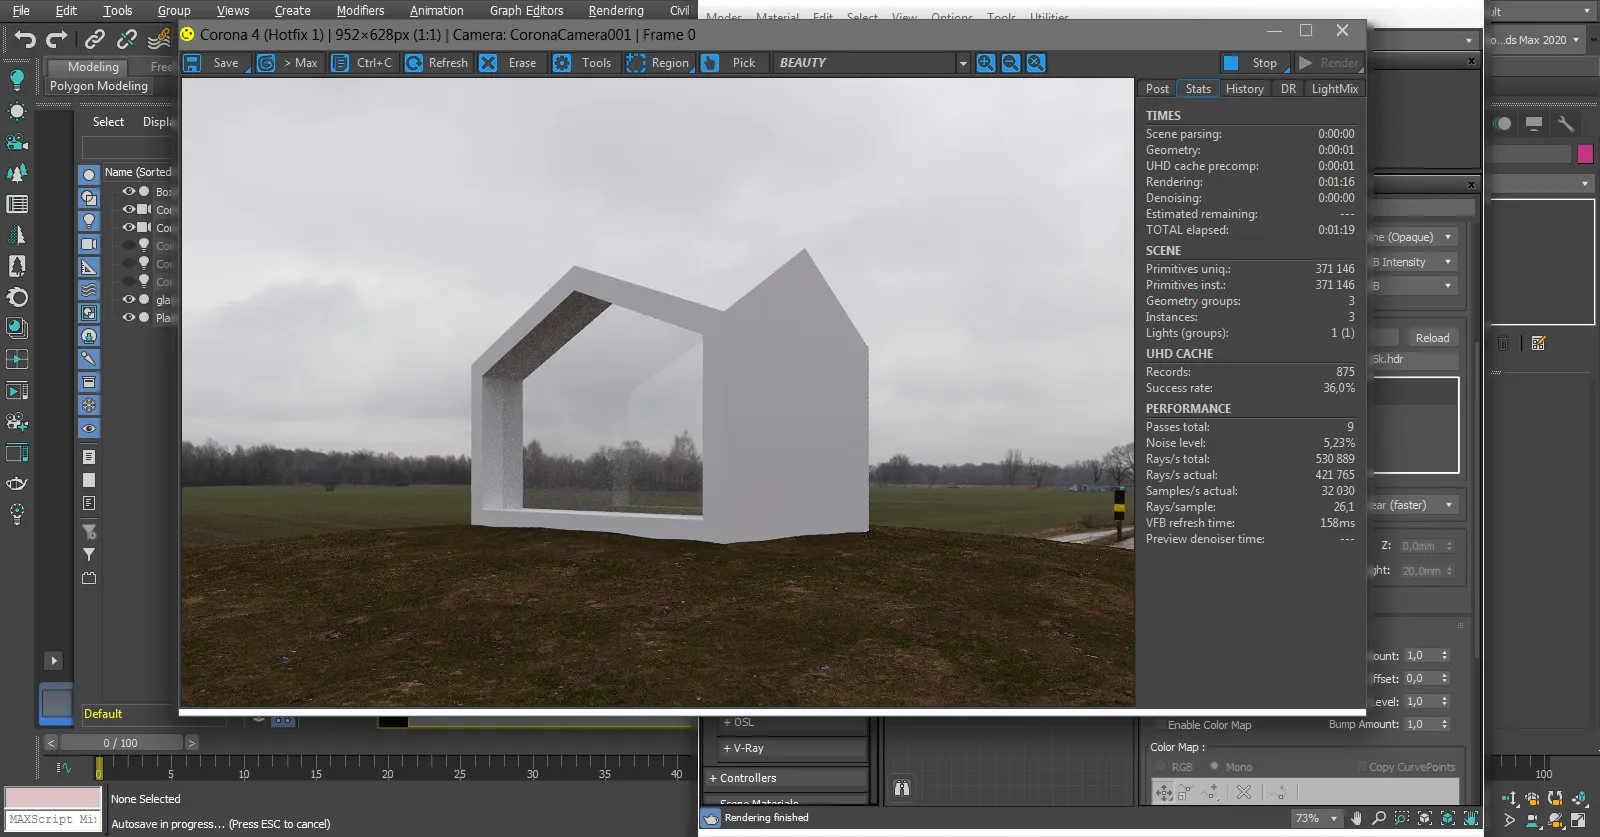Click the pink object color swatch
Viewport: 1600px width, 837px height.
(1585, 154)
